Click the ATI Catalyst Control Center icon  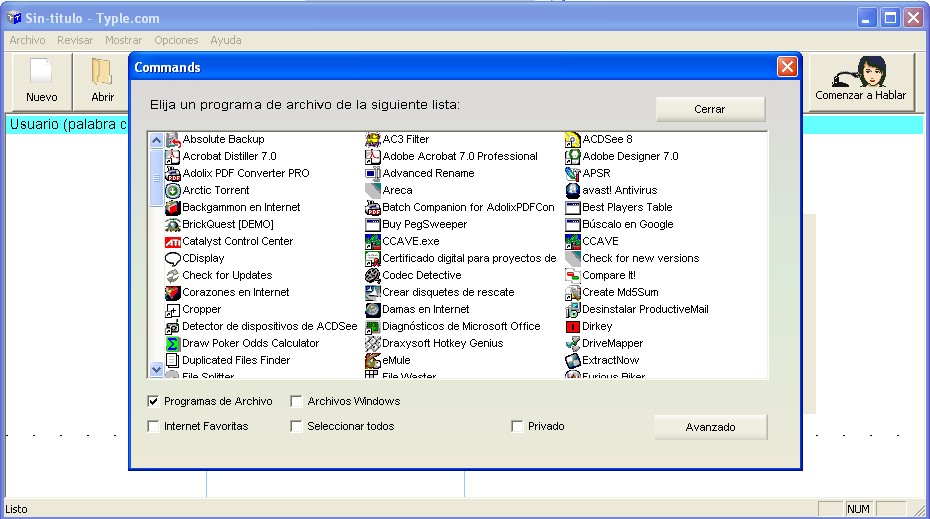(x=173, y=242)
